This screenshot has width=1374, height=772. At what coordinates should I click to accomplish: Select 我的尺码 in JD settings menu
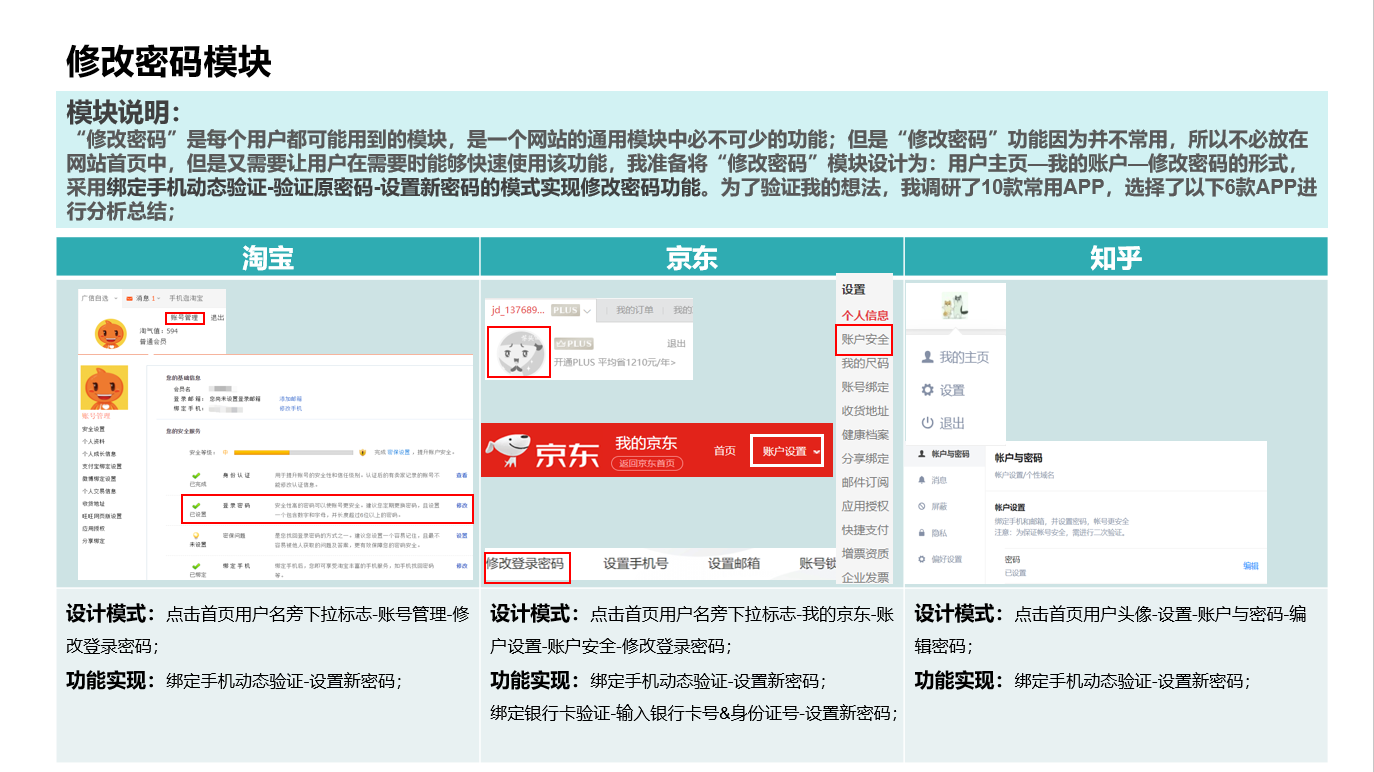[x=865, y=363]
